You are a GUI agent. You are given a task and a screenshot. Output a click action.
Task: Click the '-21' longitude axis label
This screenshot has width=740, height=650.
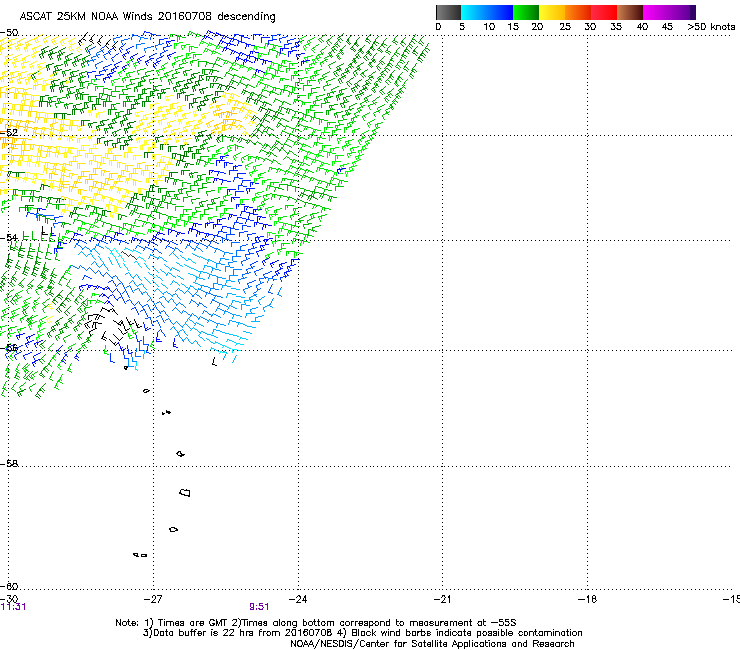(443, 599)
